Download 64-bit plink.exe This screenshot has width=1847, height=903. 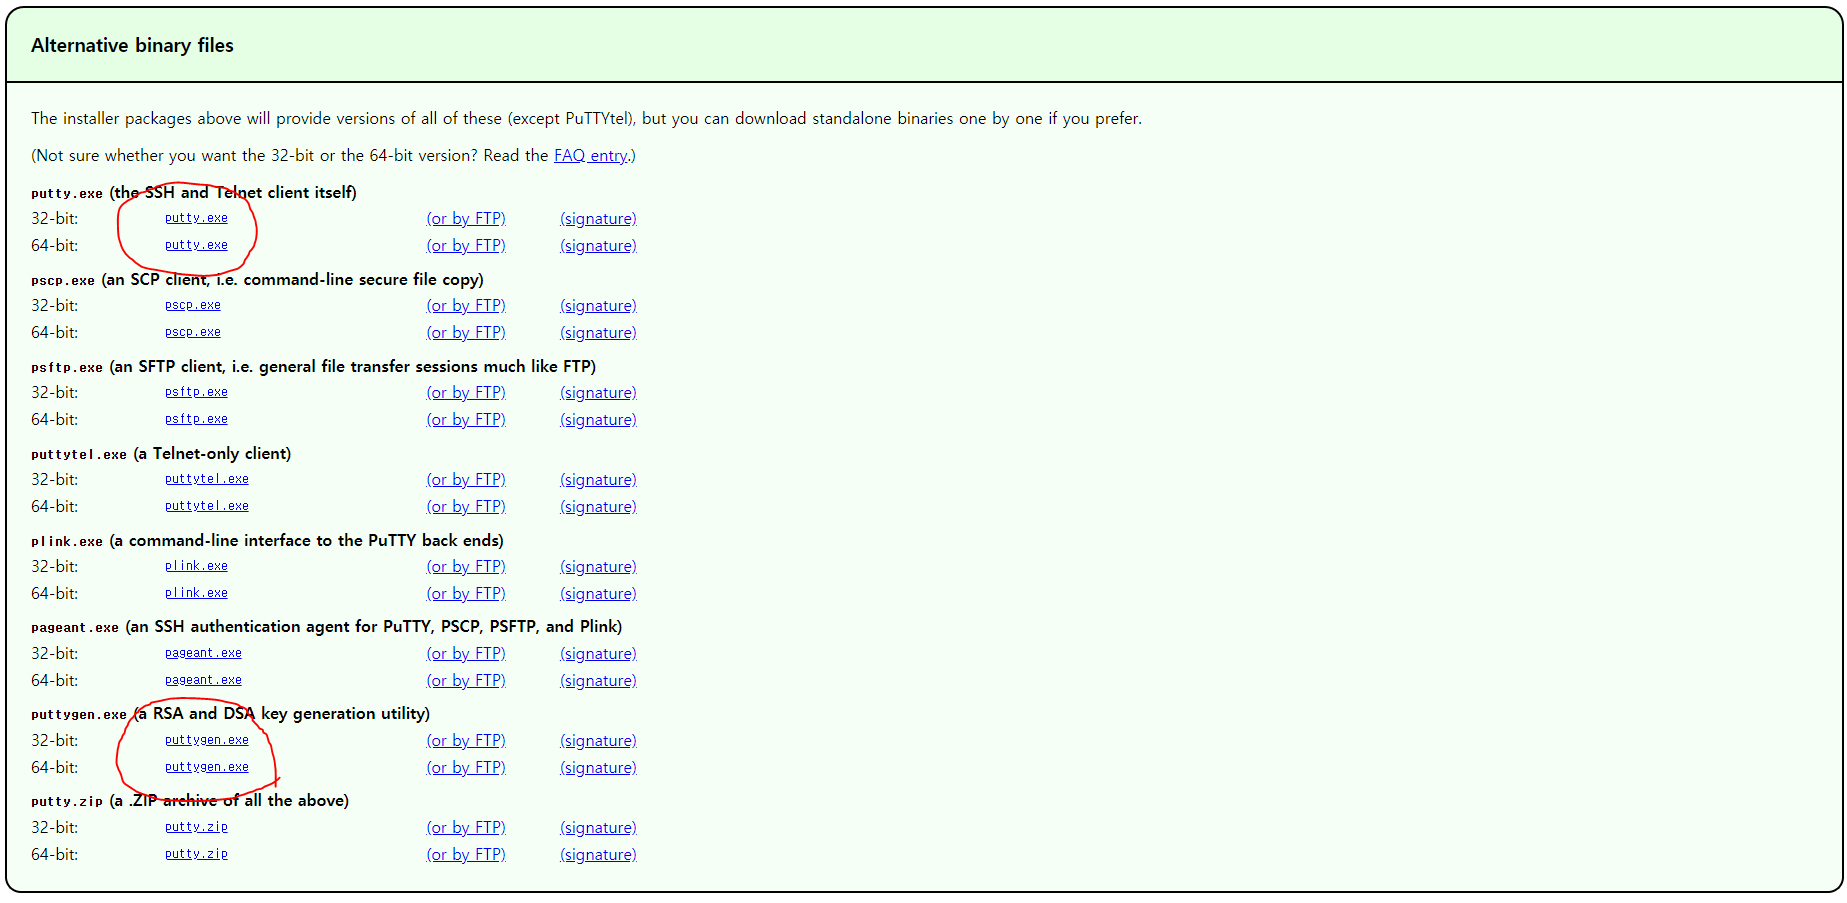click(x=196, y=593)
